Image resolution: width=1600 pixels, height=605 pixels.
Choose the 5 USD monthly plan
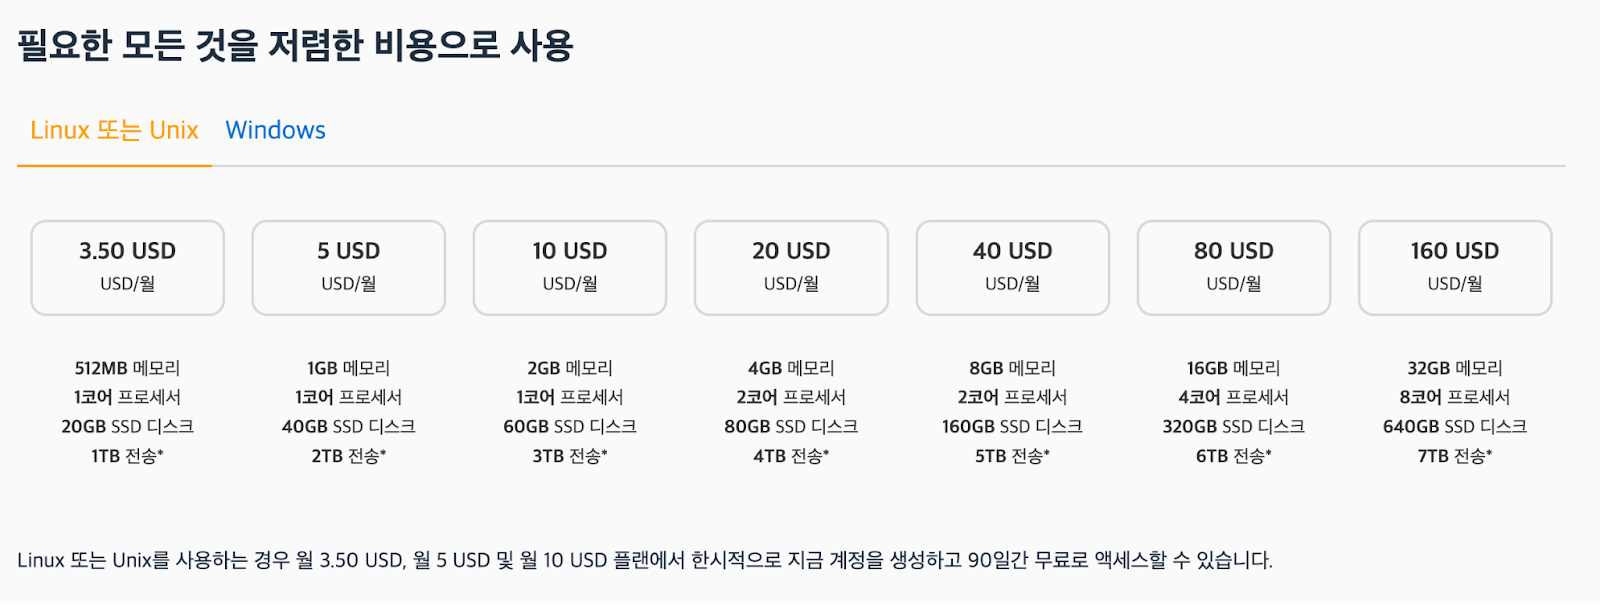pos(349,268)
